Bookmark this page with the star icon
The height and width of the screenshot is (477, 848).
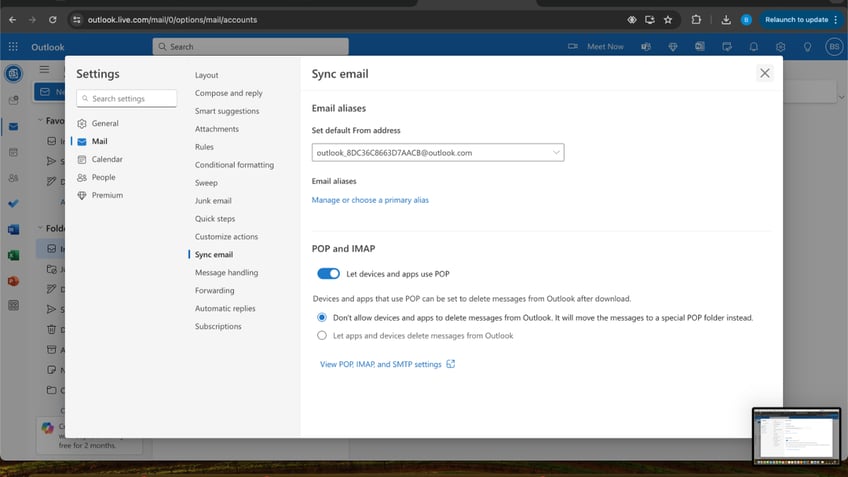point(668,19)
